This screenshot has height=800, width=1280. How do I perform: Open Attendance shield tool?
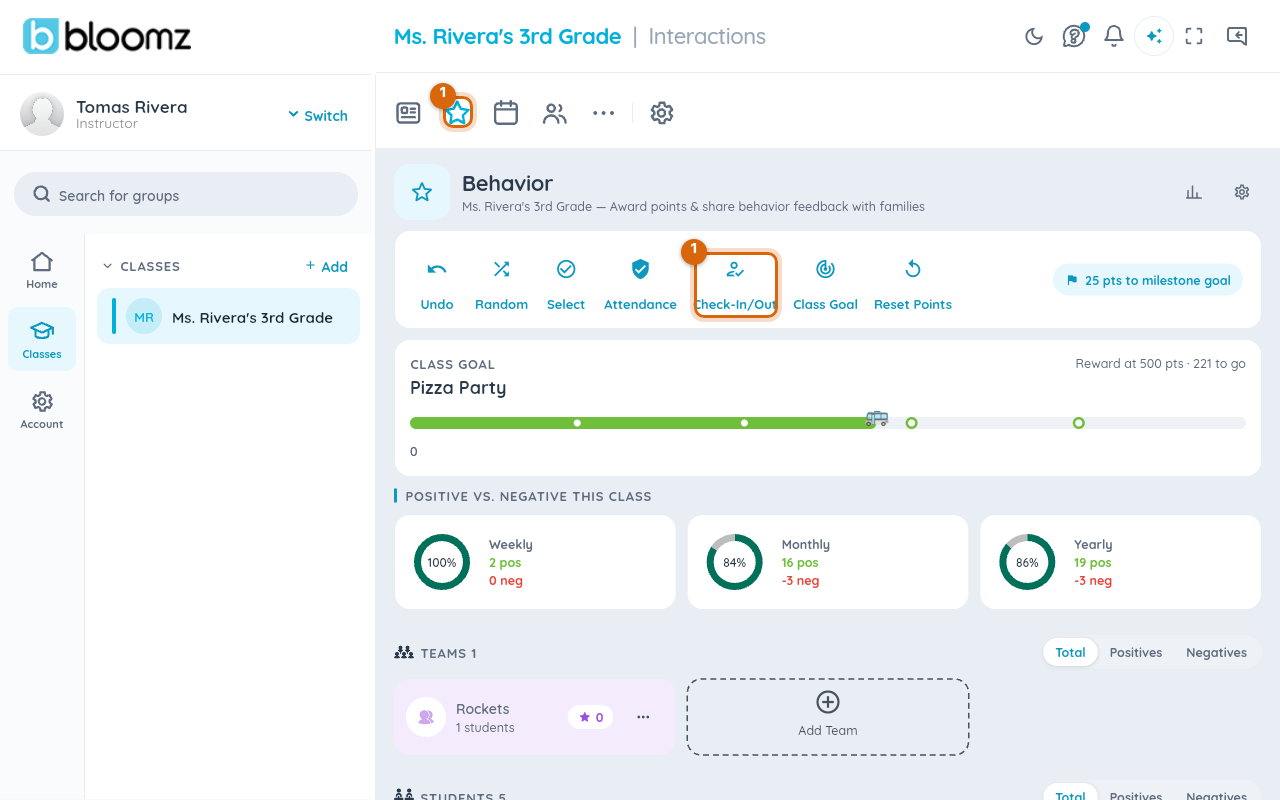click(640, 285)
